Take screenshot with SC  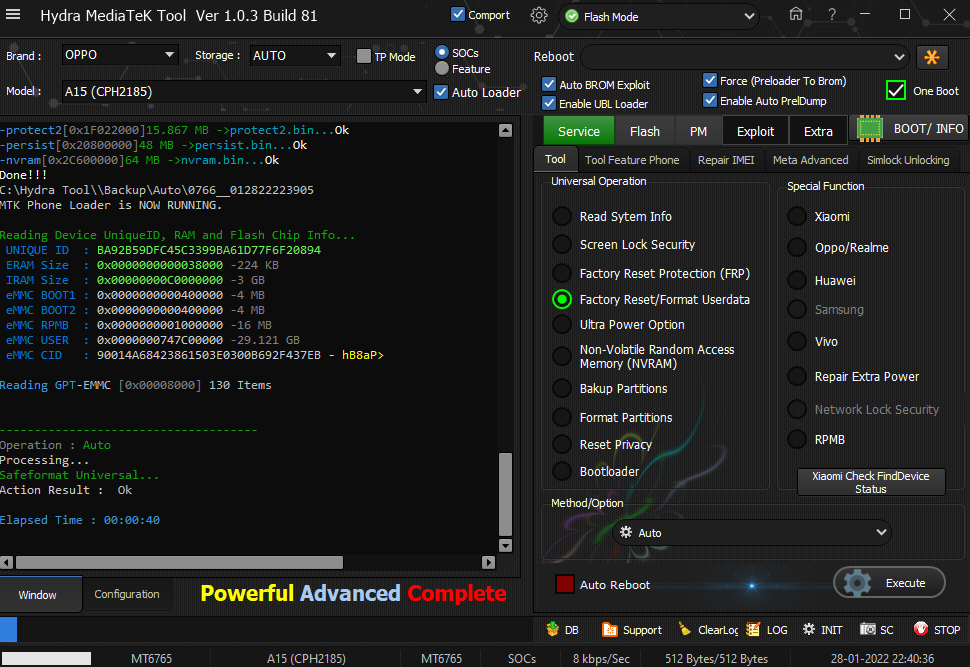[877, 629]
